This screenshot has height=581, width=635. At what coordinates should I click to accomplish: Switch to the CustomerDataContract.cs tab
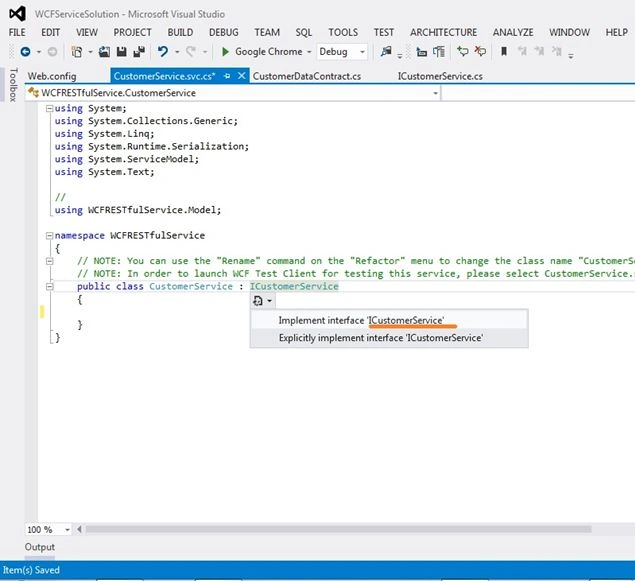pyautogui.click(x=307, y=76)
